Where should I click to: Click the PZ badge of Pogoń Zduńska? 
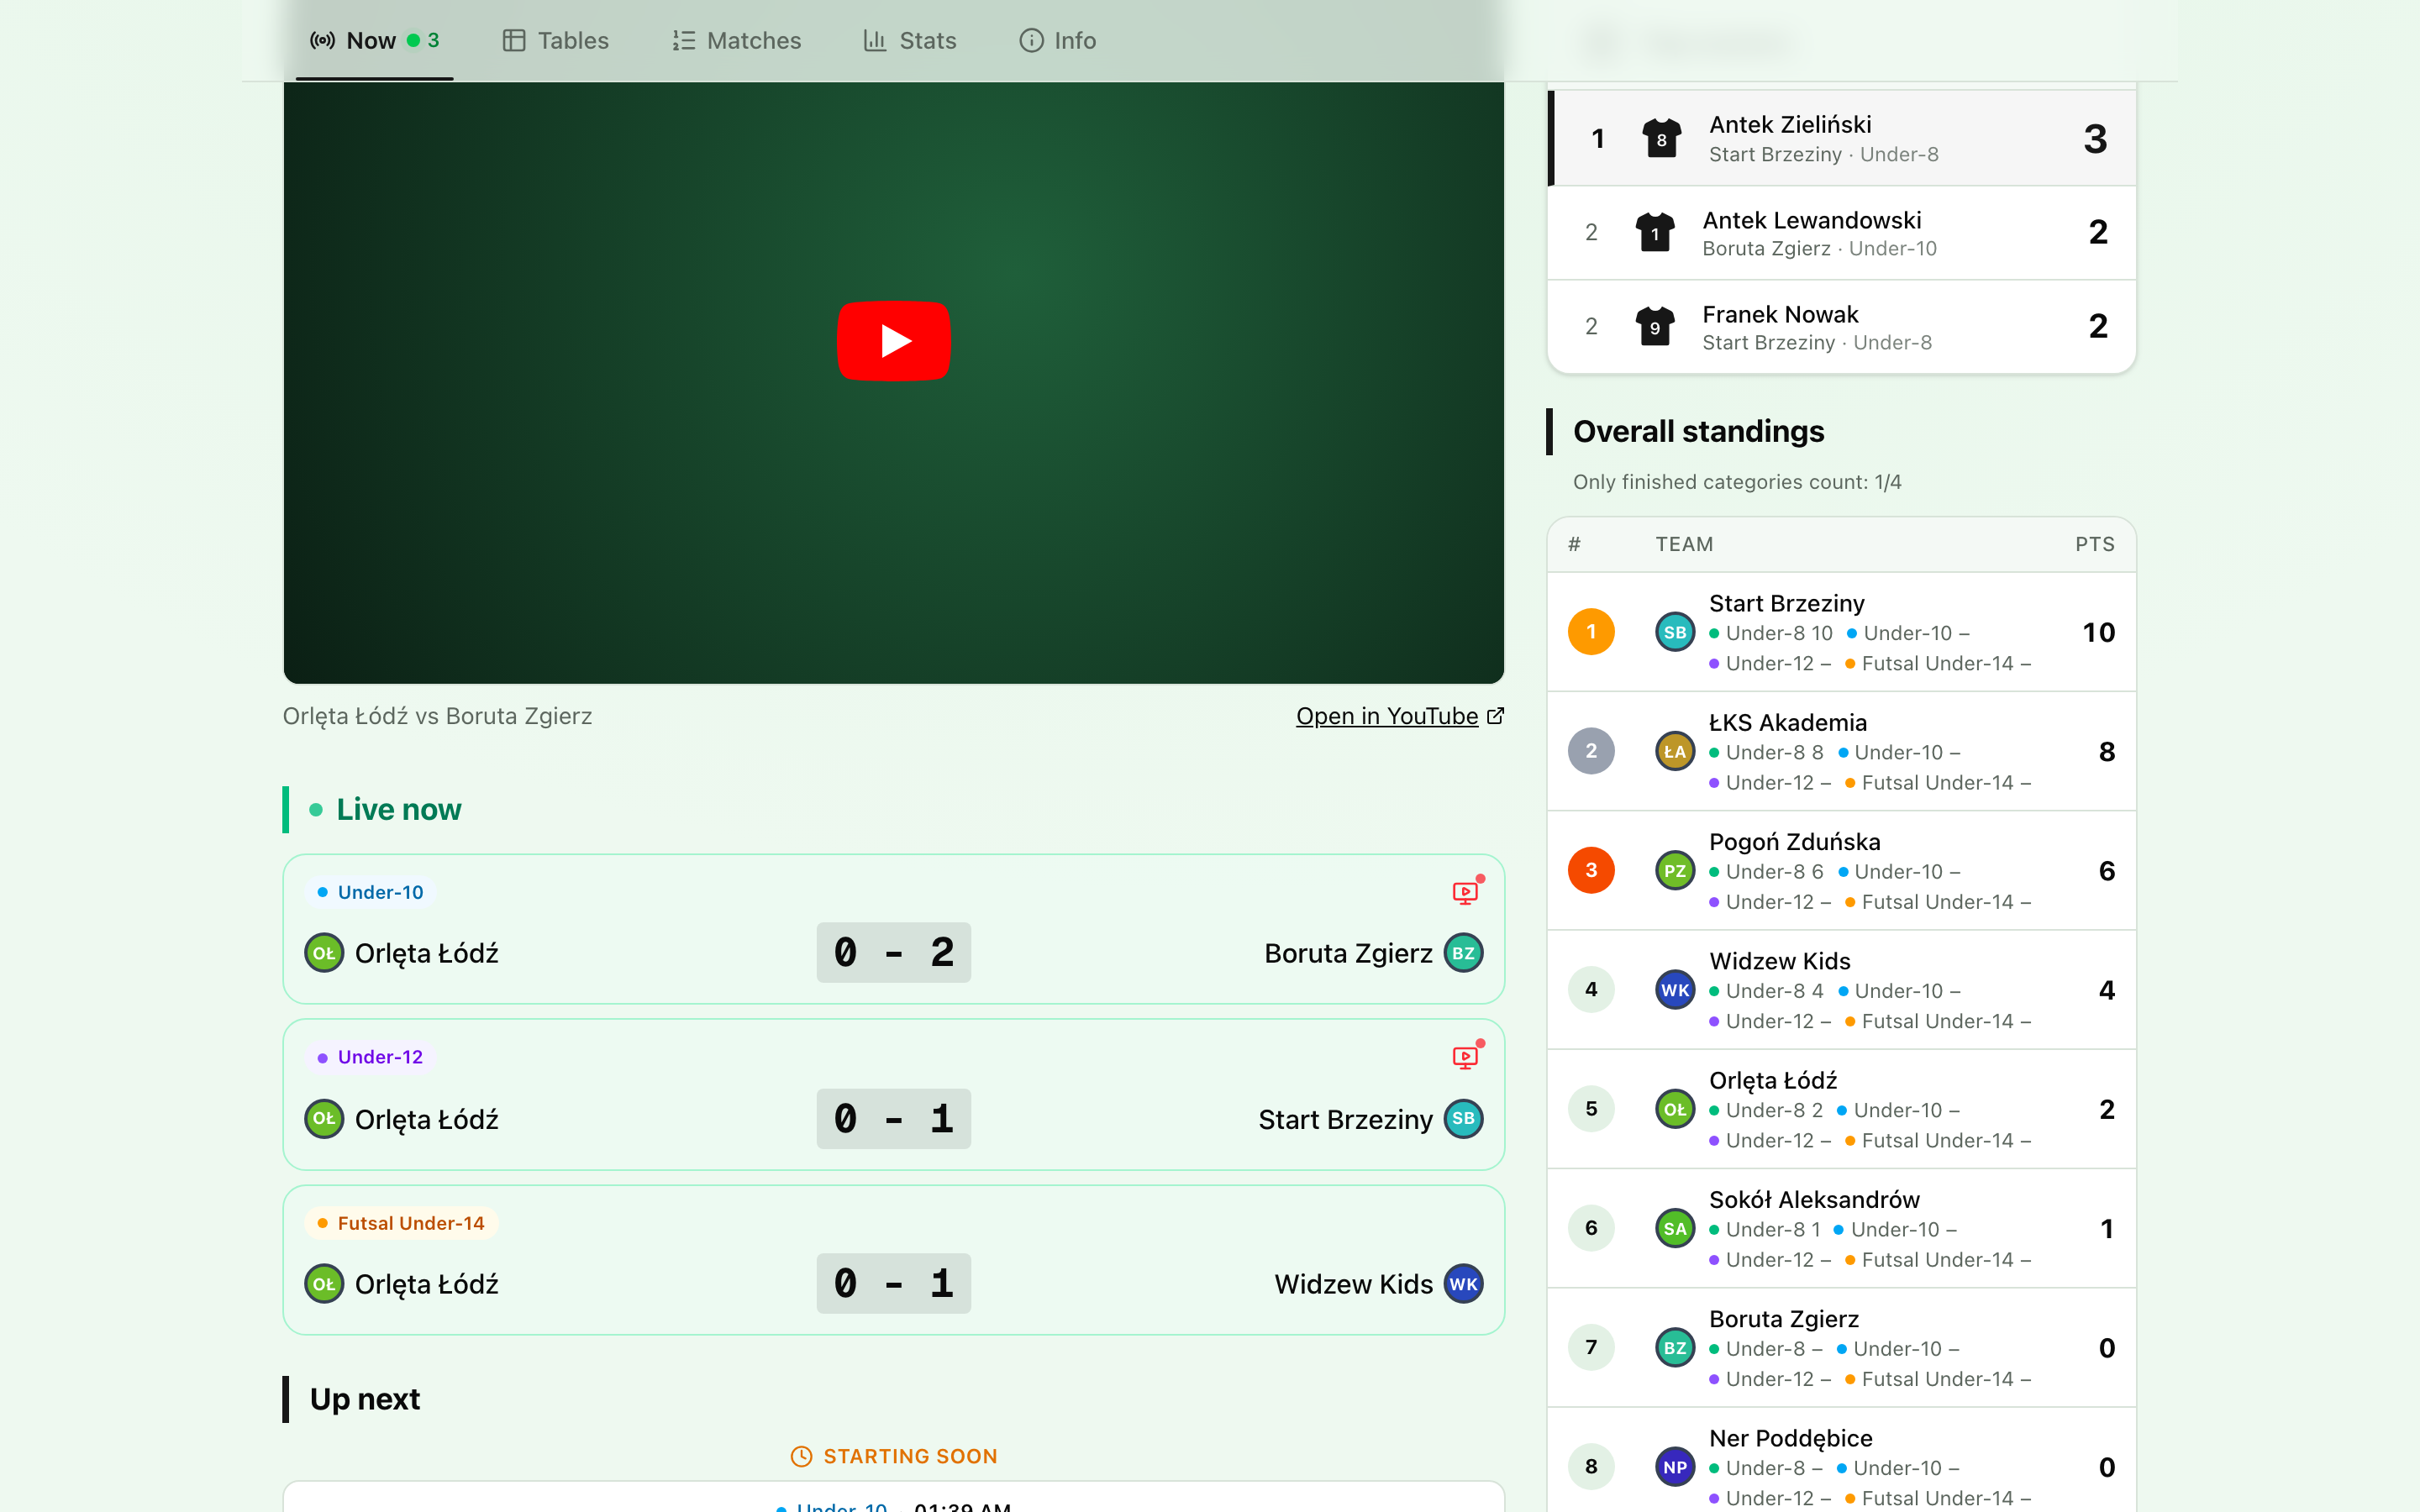coord(1675,870)
